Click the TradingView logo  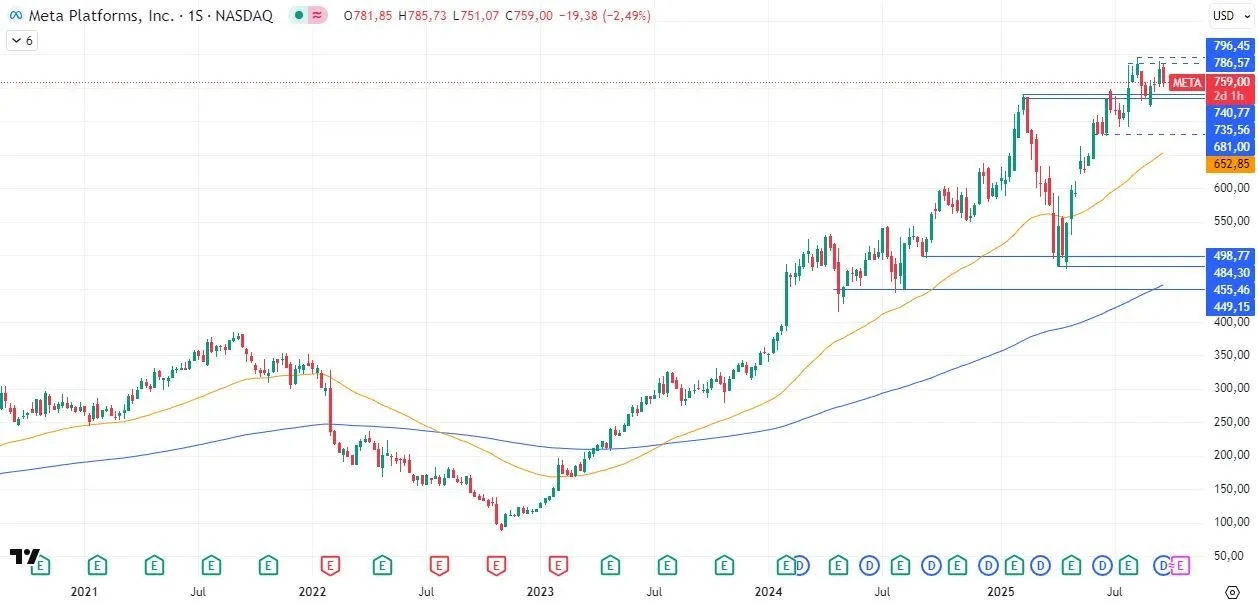point(25,556)
